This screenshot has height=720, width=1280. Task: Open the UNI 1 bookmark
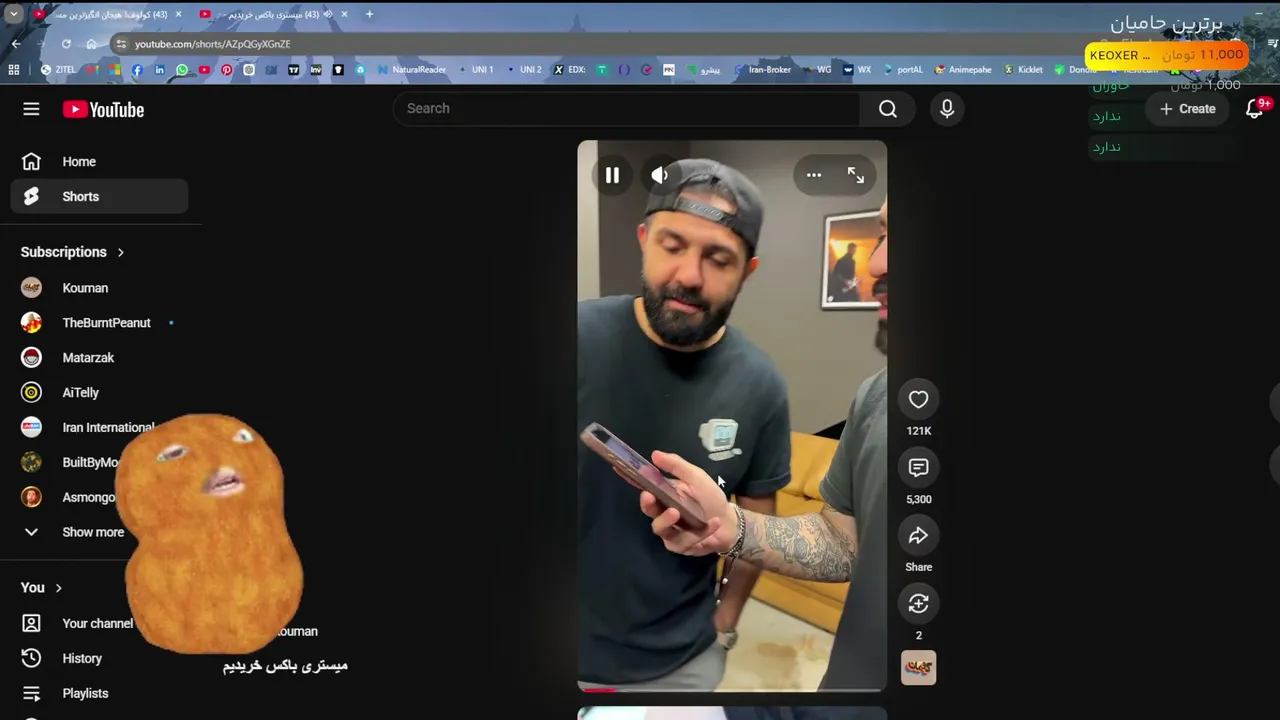[476, 70]
